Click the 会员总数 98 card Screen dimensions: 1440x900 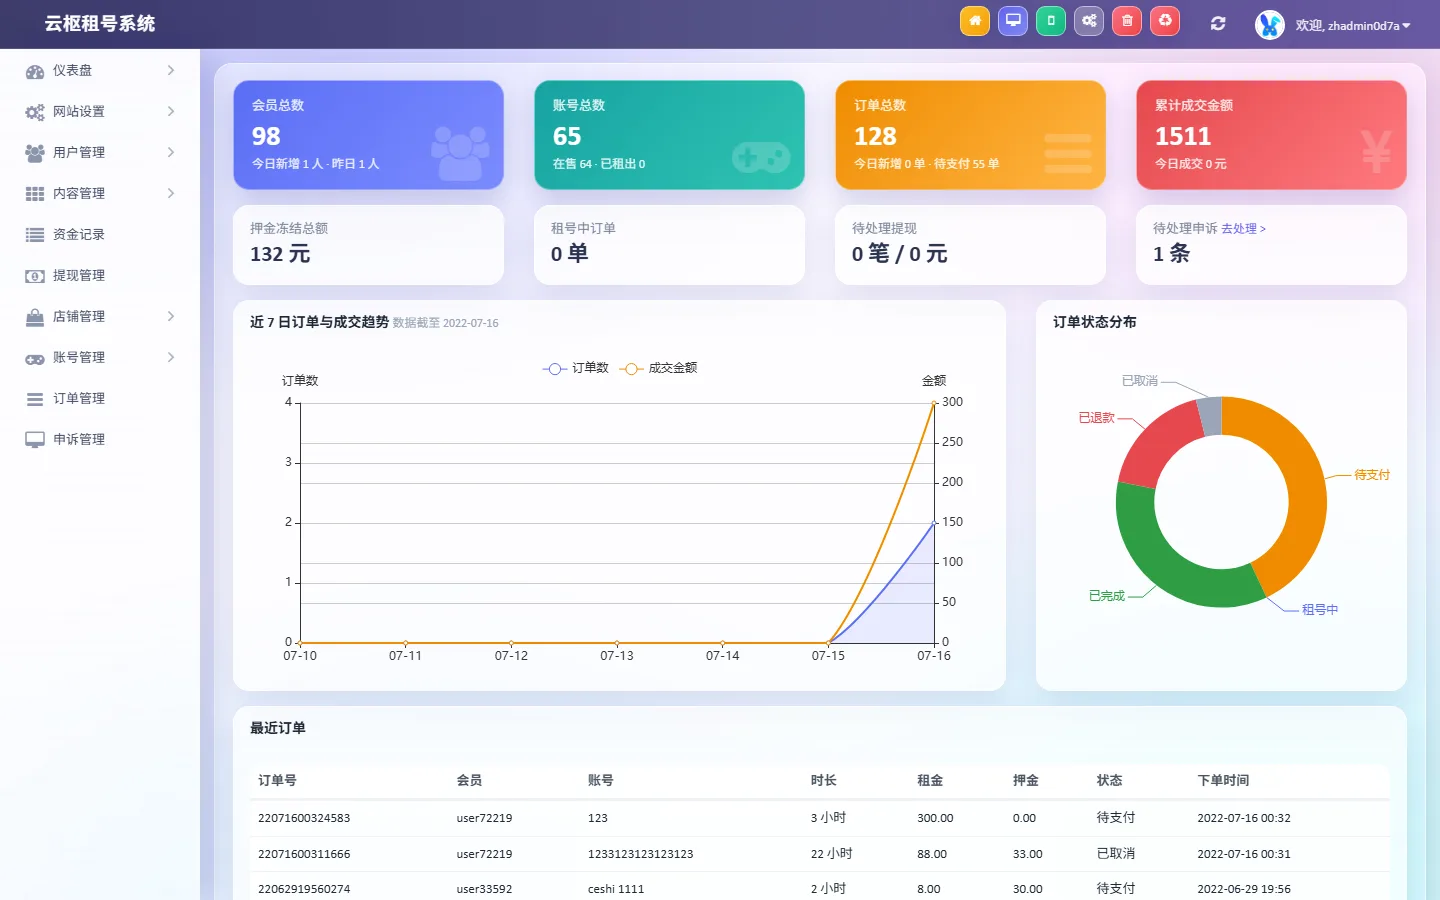click(368, 135)
